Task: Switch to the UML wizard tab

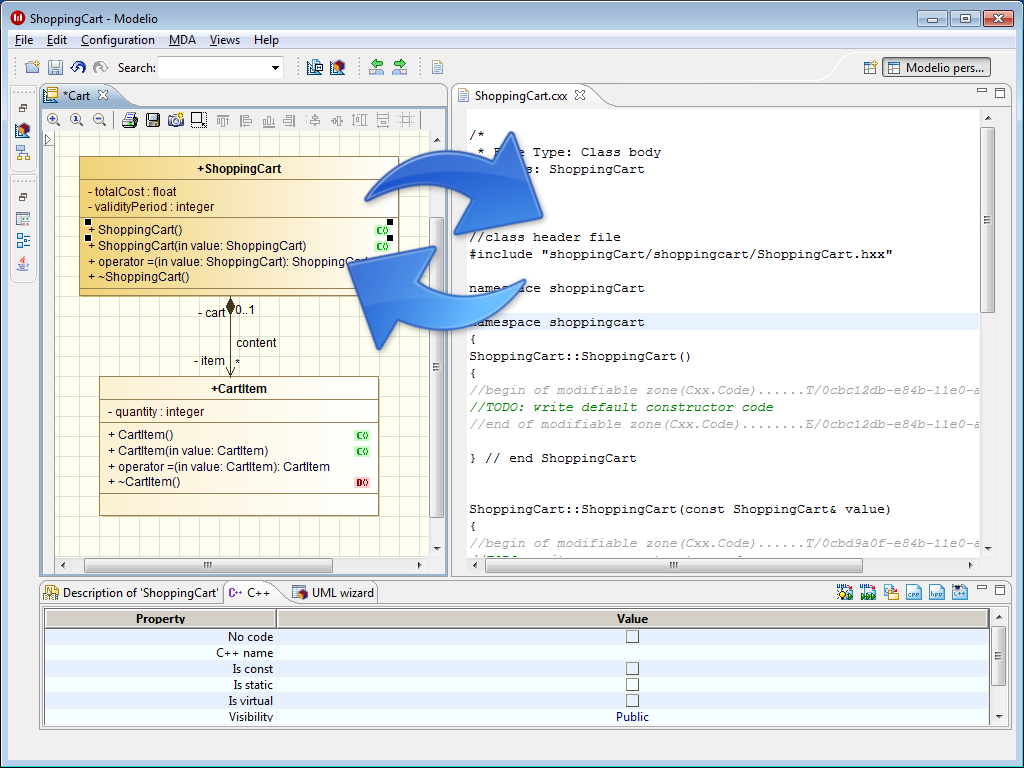Action: click(x=334, y=592)
